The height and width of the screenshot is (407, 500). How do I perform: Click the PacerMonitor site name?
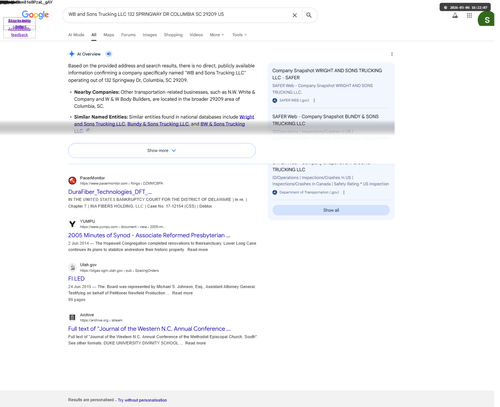92,178
